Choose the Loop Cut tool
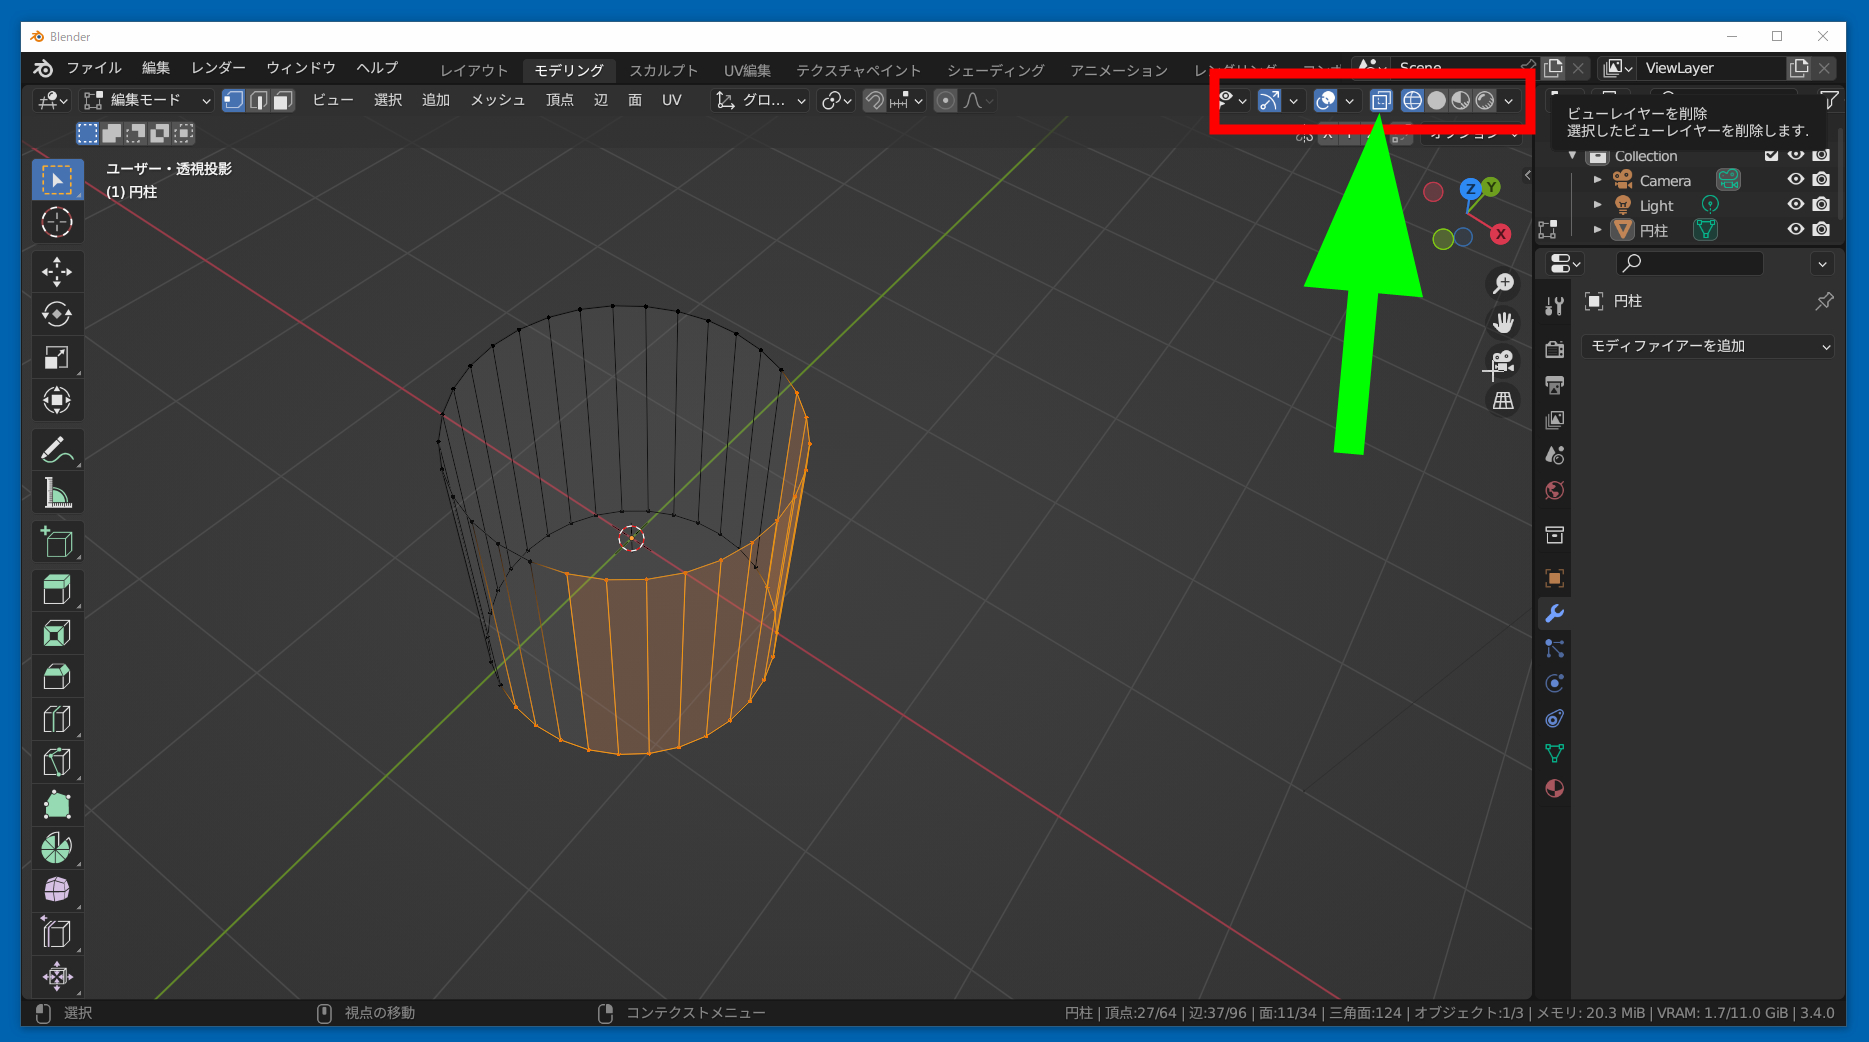 coord(57,719)
